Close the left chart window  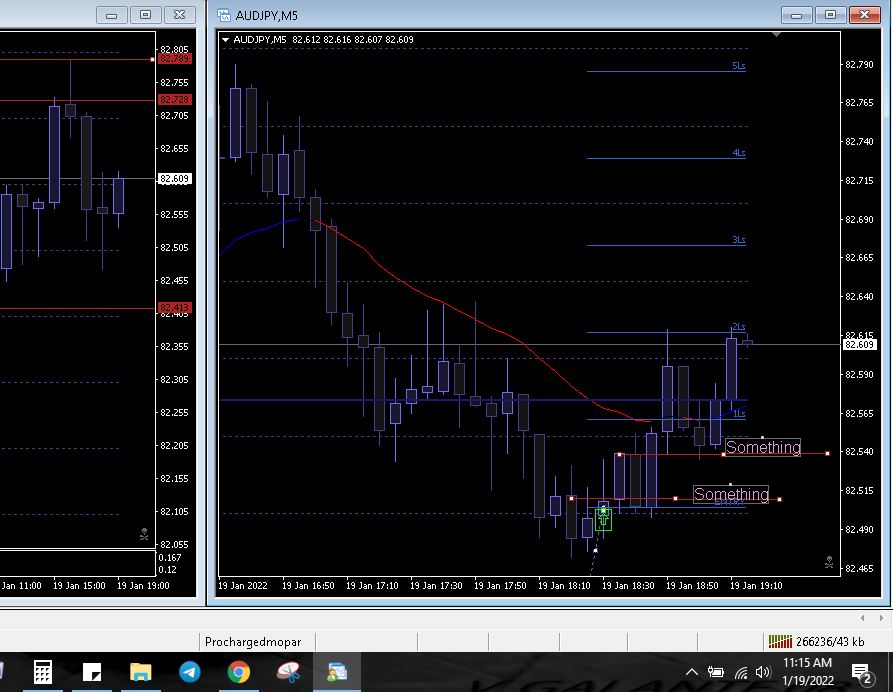pyautogui.click(x=179, y=15)
